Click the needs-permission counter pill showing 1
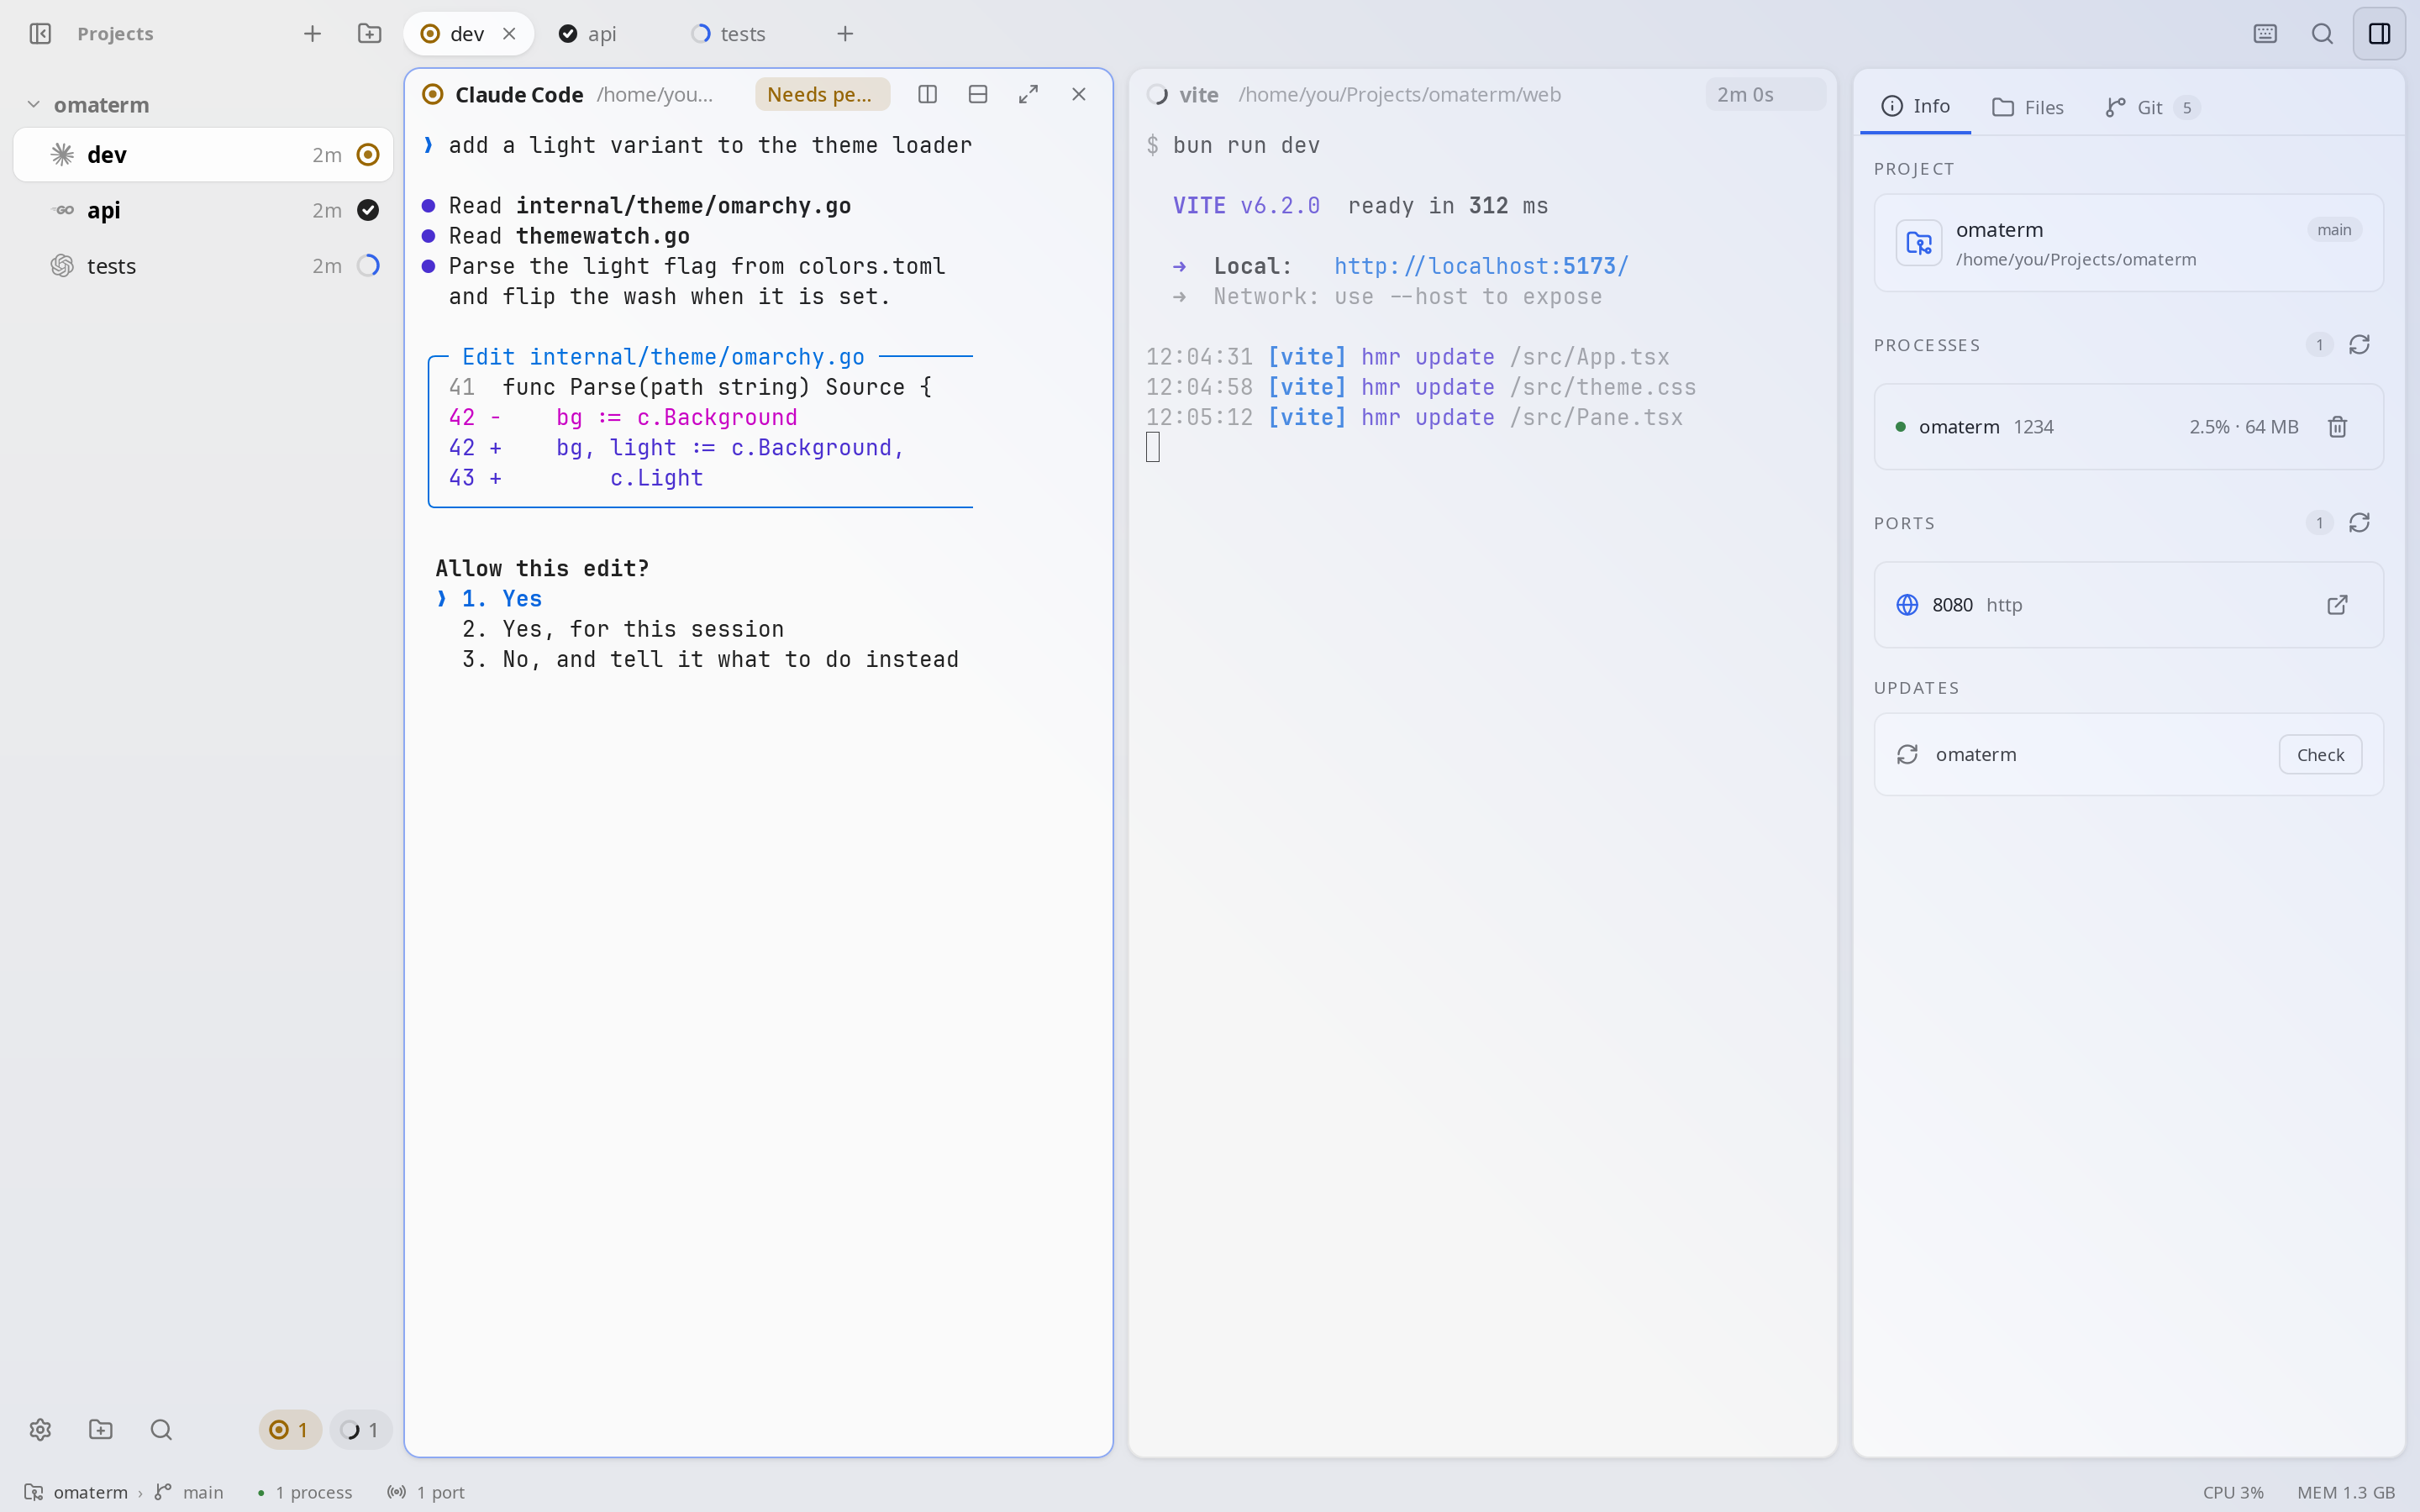 [290, 1430]
